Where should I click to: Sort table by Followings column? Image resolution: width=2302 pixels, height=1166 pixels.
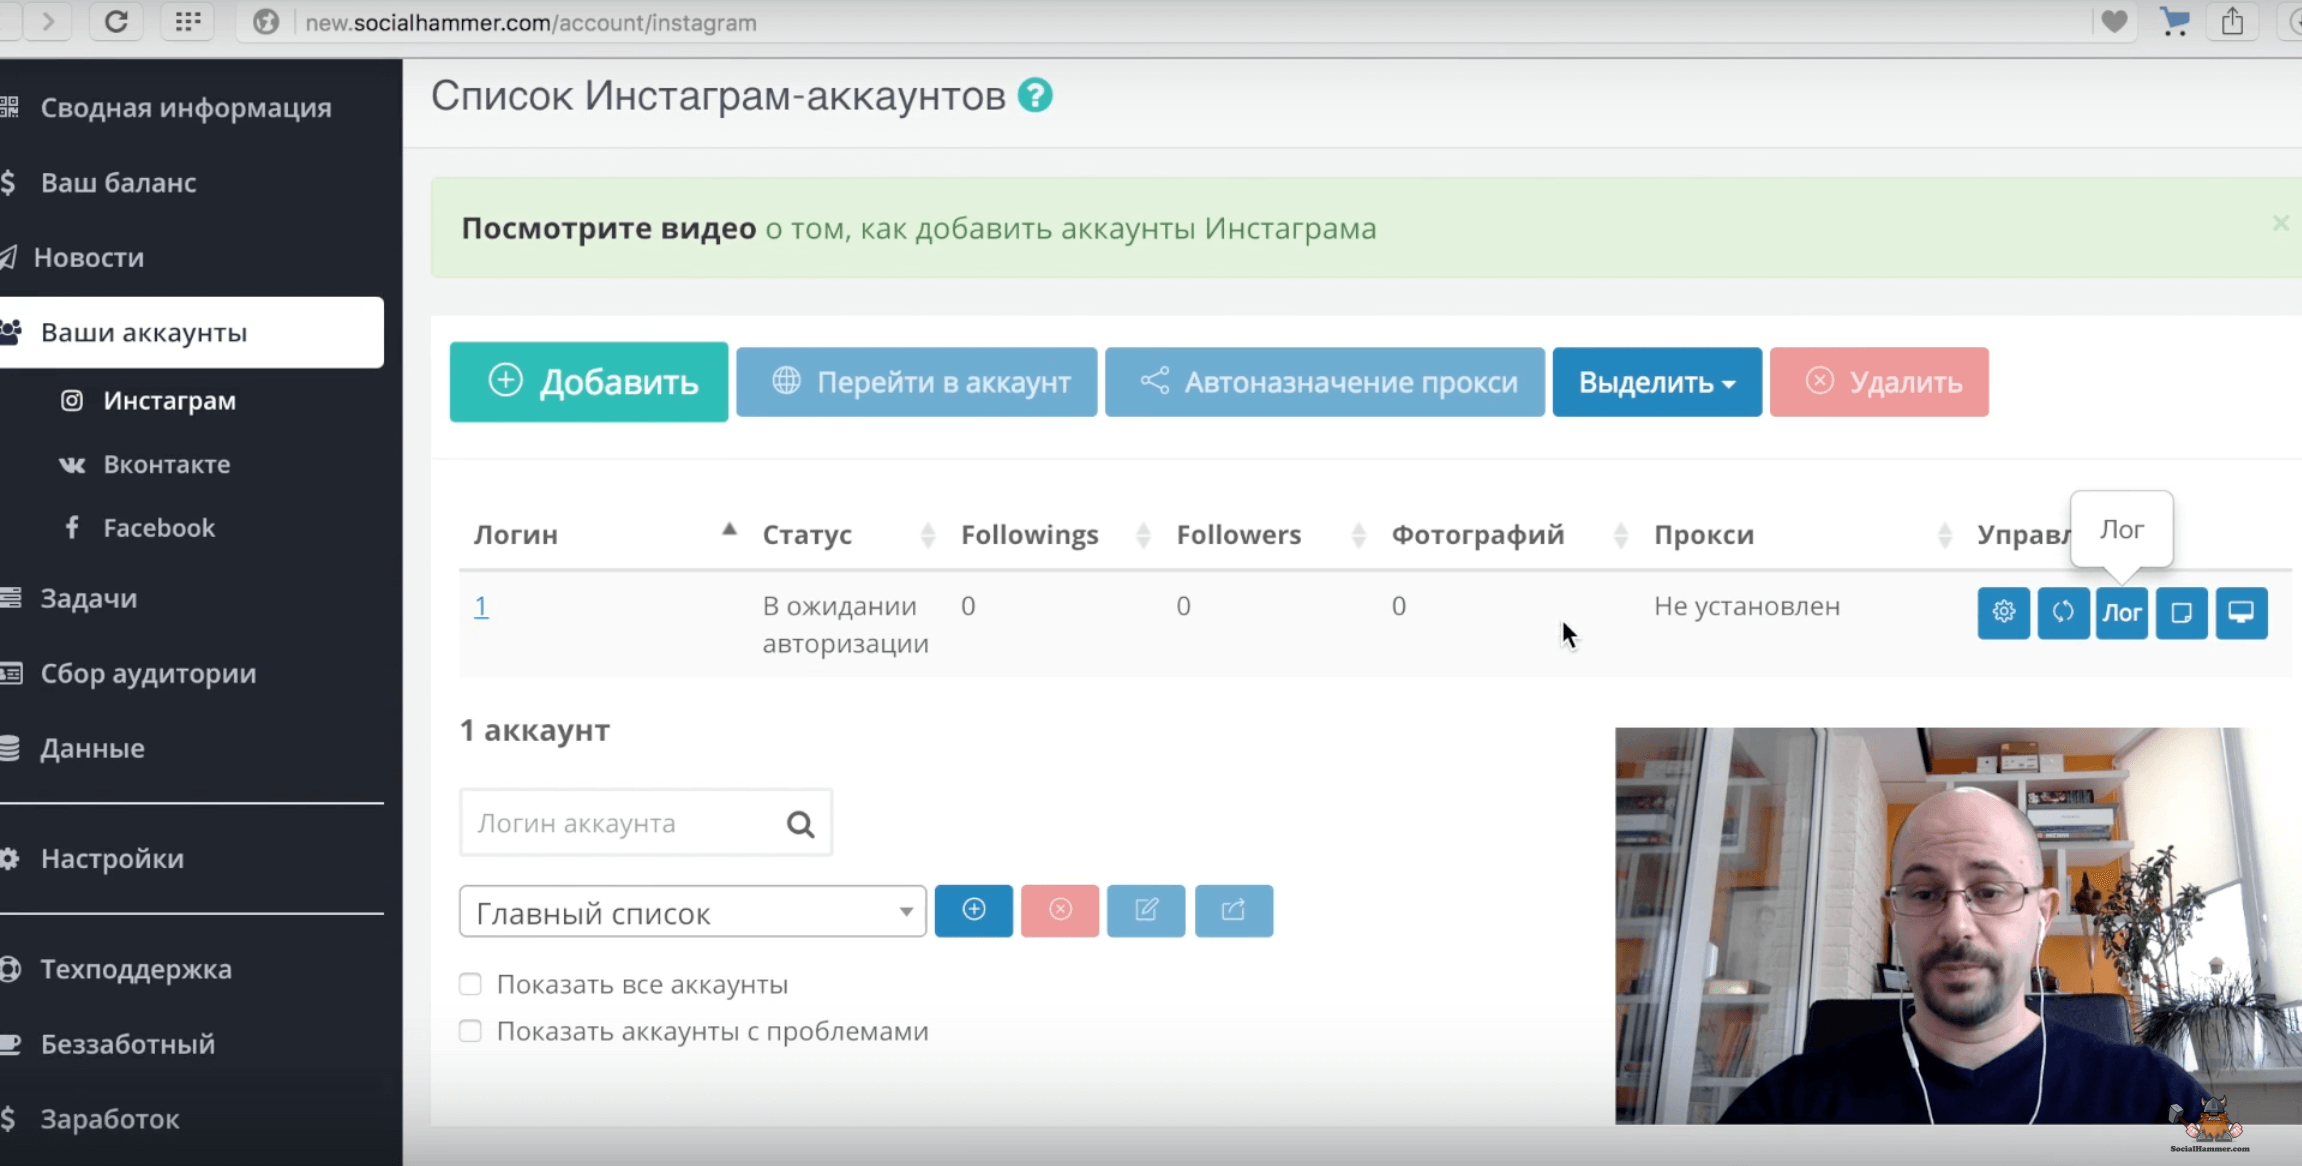click(x=1055, y=534)
